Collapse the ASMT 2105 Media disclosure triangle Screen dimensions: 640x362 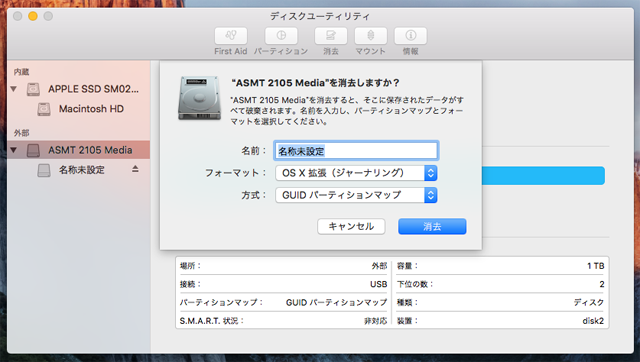pos(14,150)
